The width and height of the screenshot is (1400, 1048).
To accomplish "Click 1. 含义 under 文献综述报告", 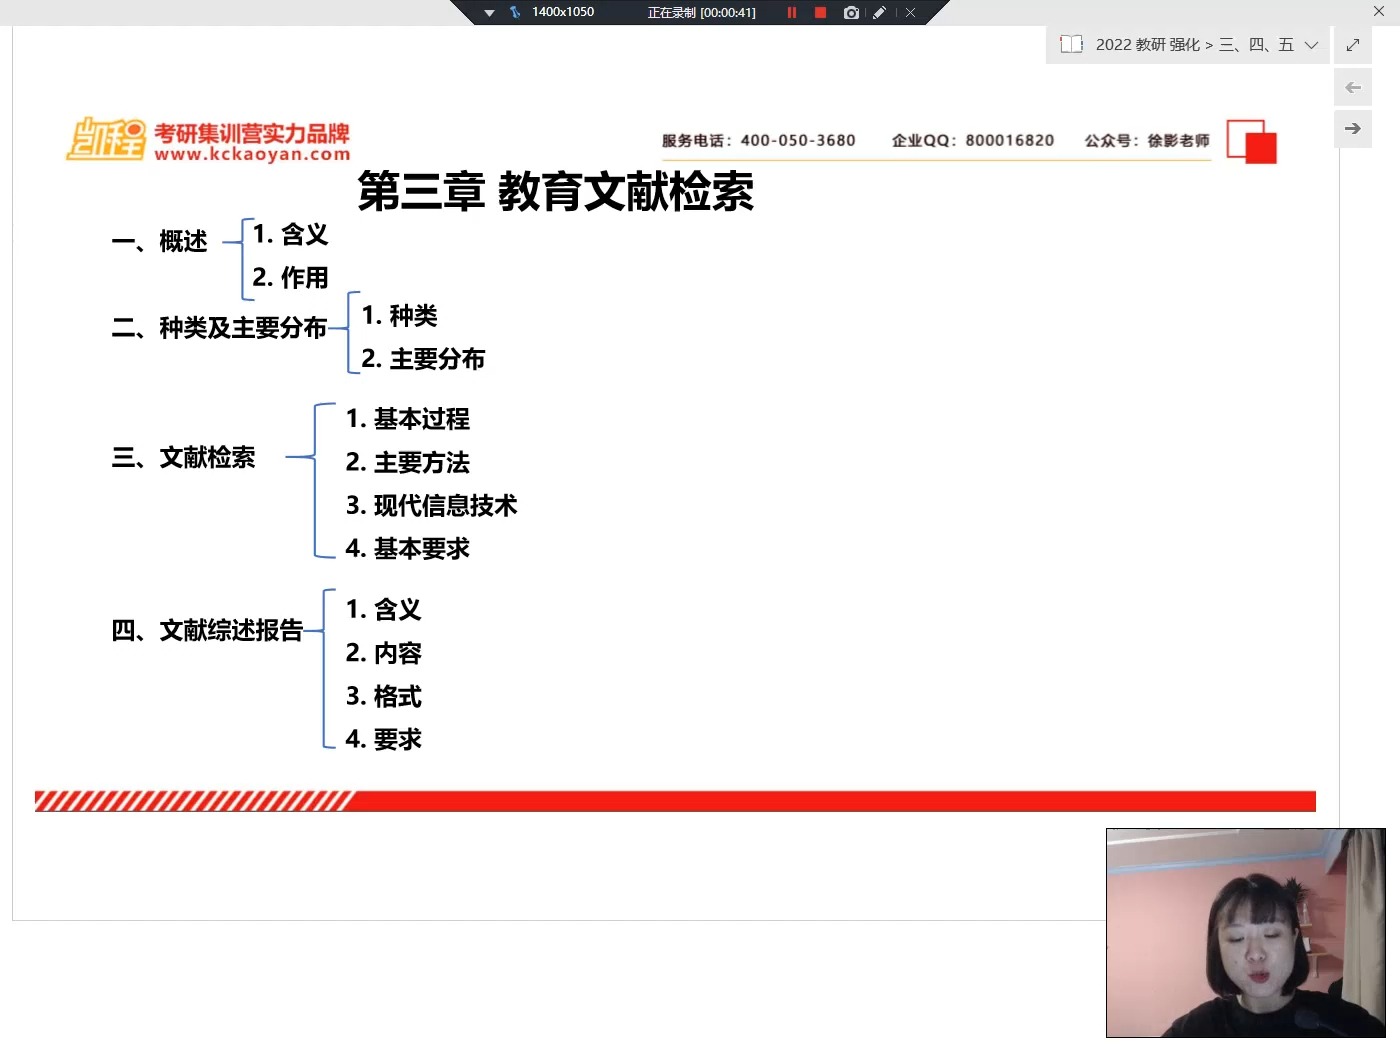I will pyautogui.click(x=384, y=609).
